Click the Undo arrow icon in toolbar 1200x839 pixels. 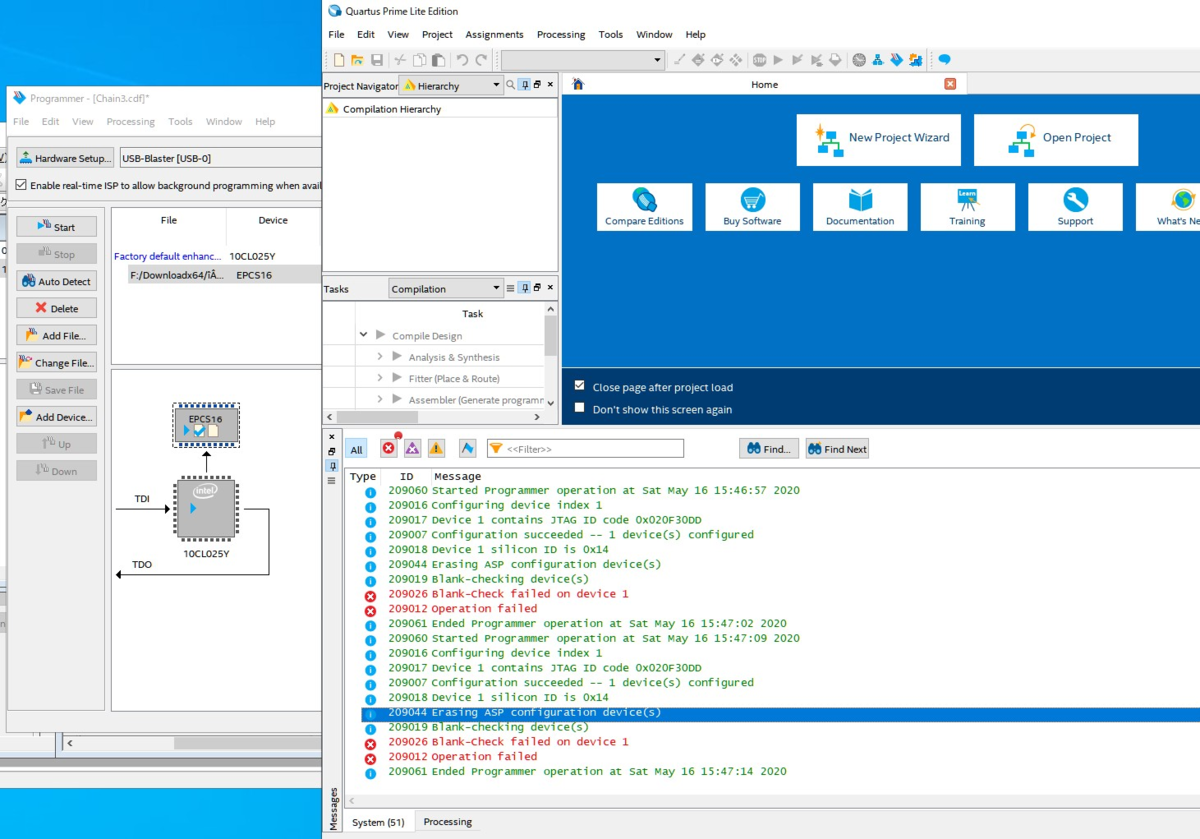462,60
